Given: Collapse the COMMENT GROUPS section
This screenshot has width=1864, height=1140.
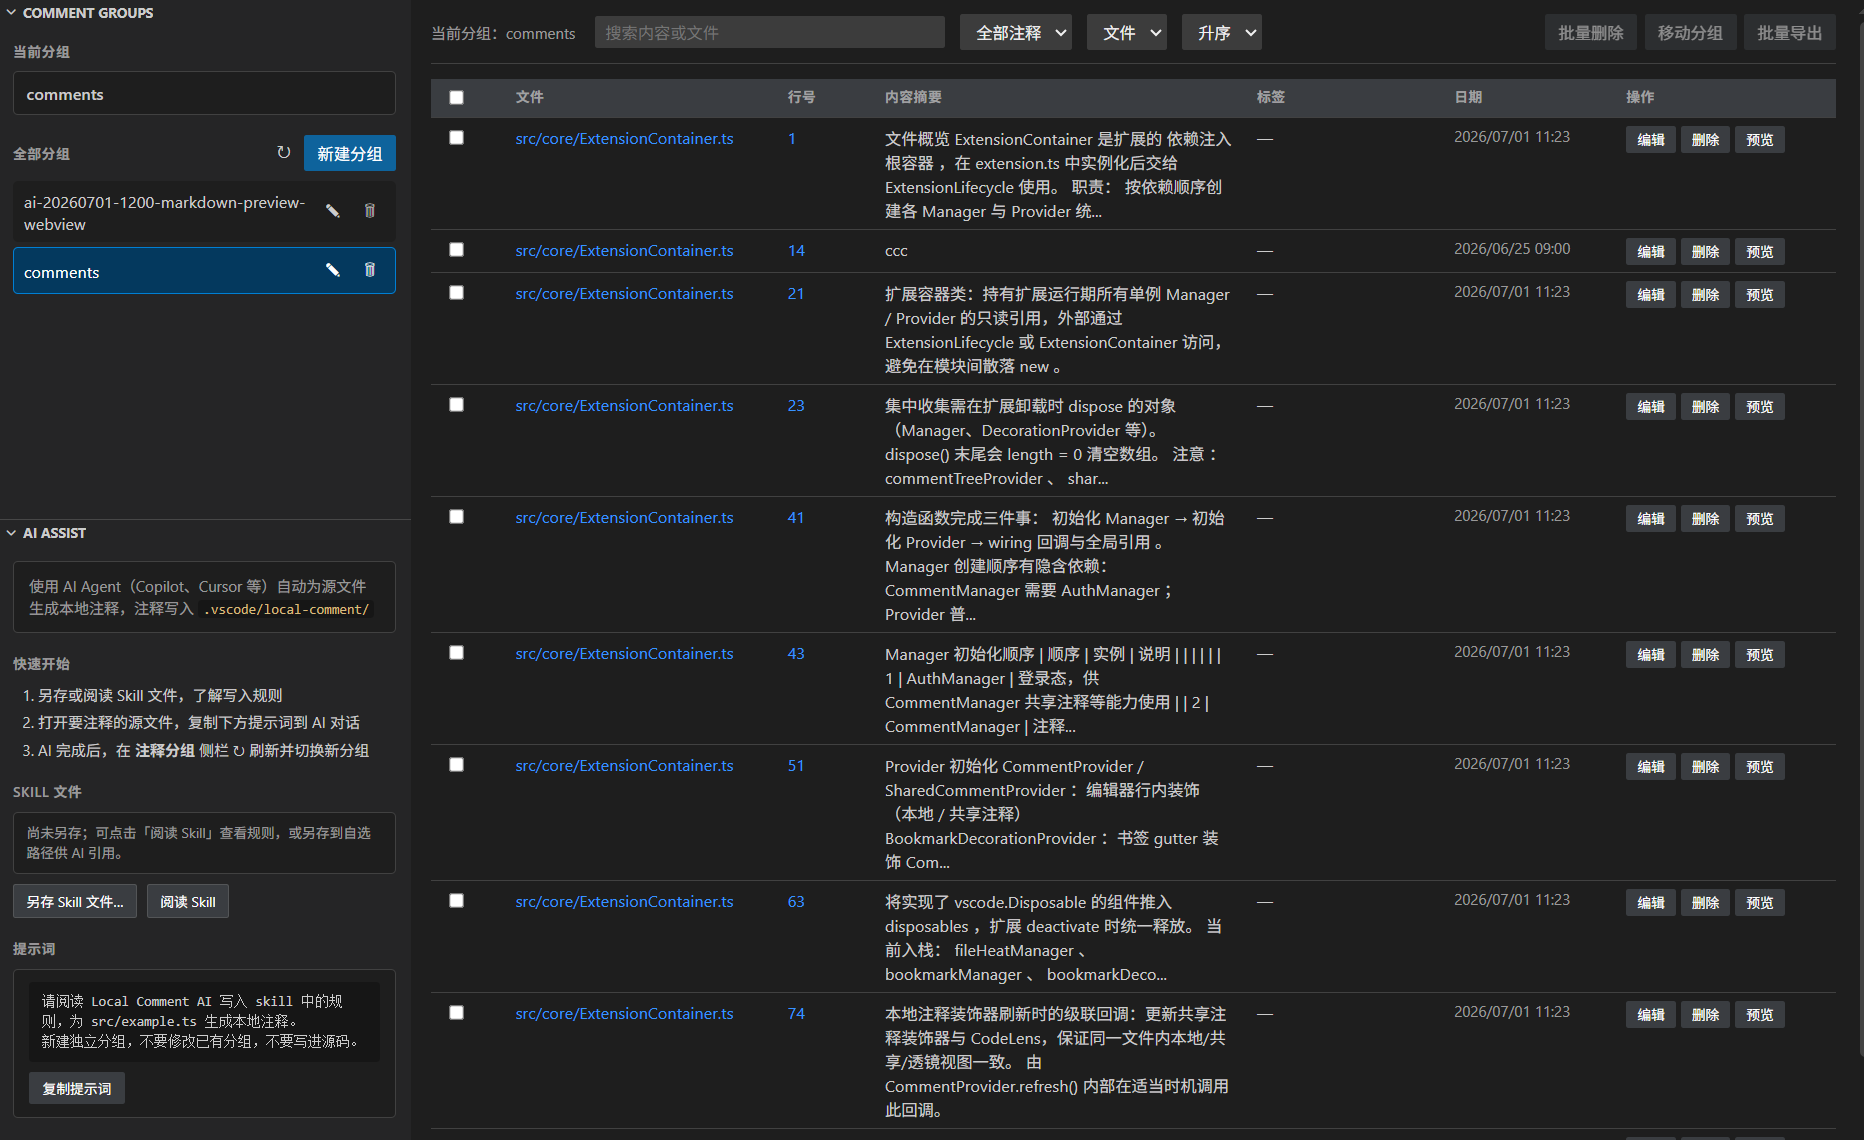Looking at the screenshot, I should (x=11, y=13).
